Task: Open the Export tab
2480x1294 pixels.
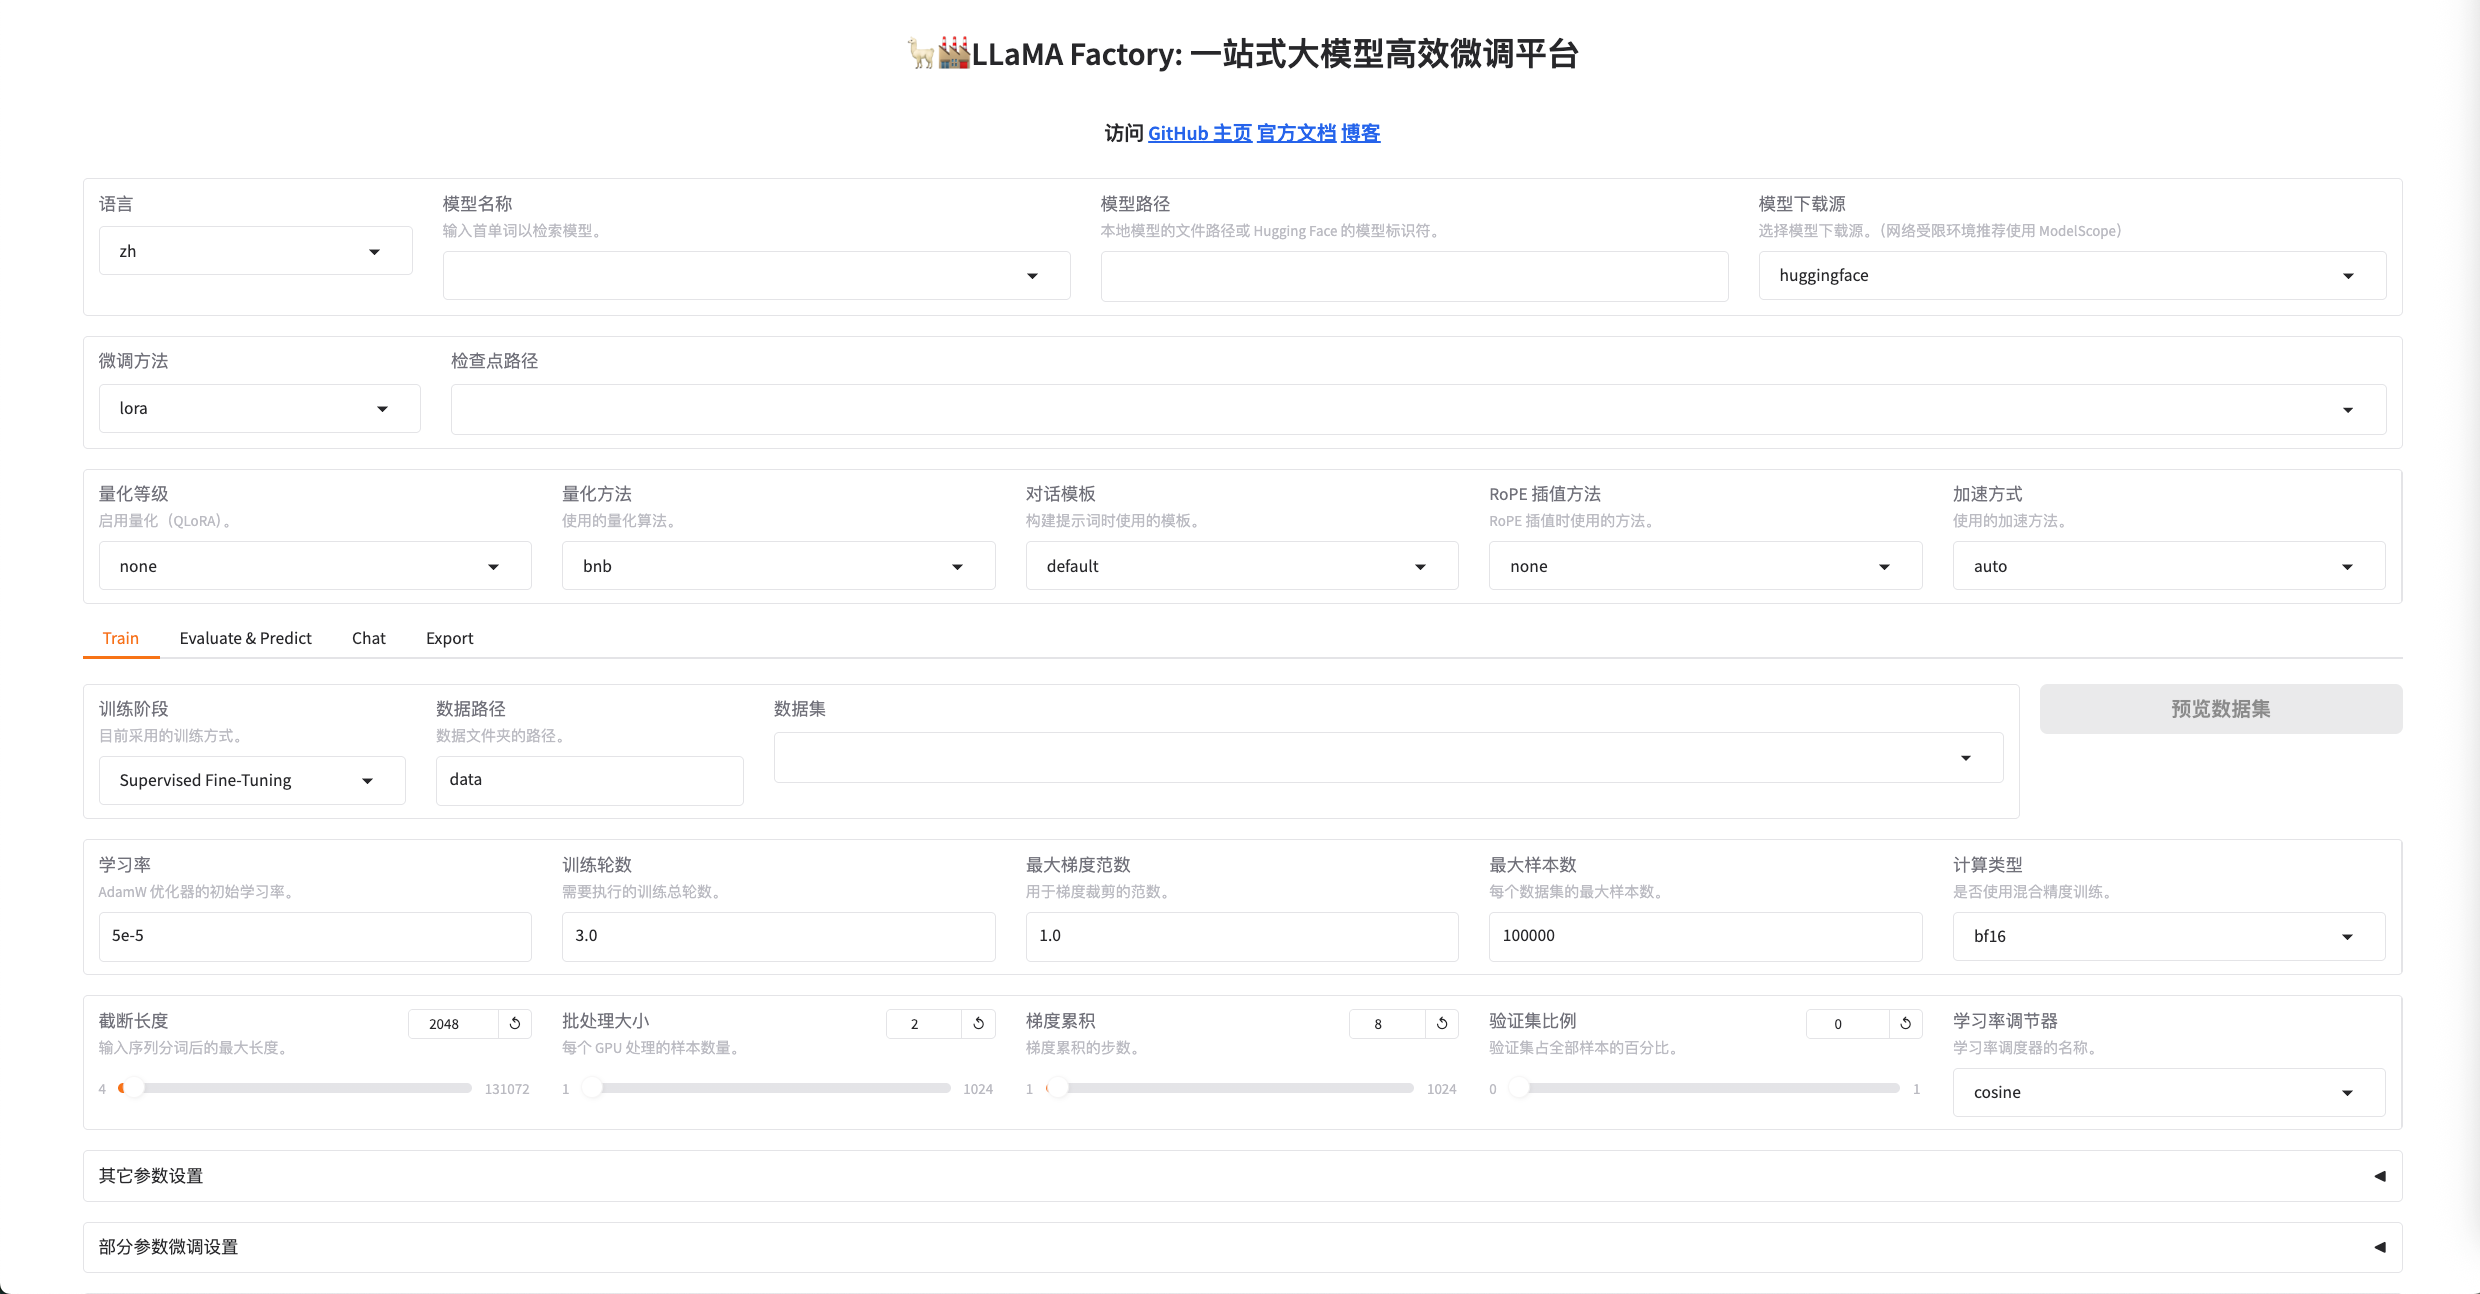Action: pos(449,638)
